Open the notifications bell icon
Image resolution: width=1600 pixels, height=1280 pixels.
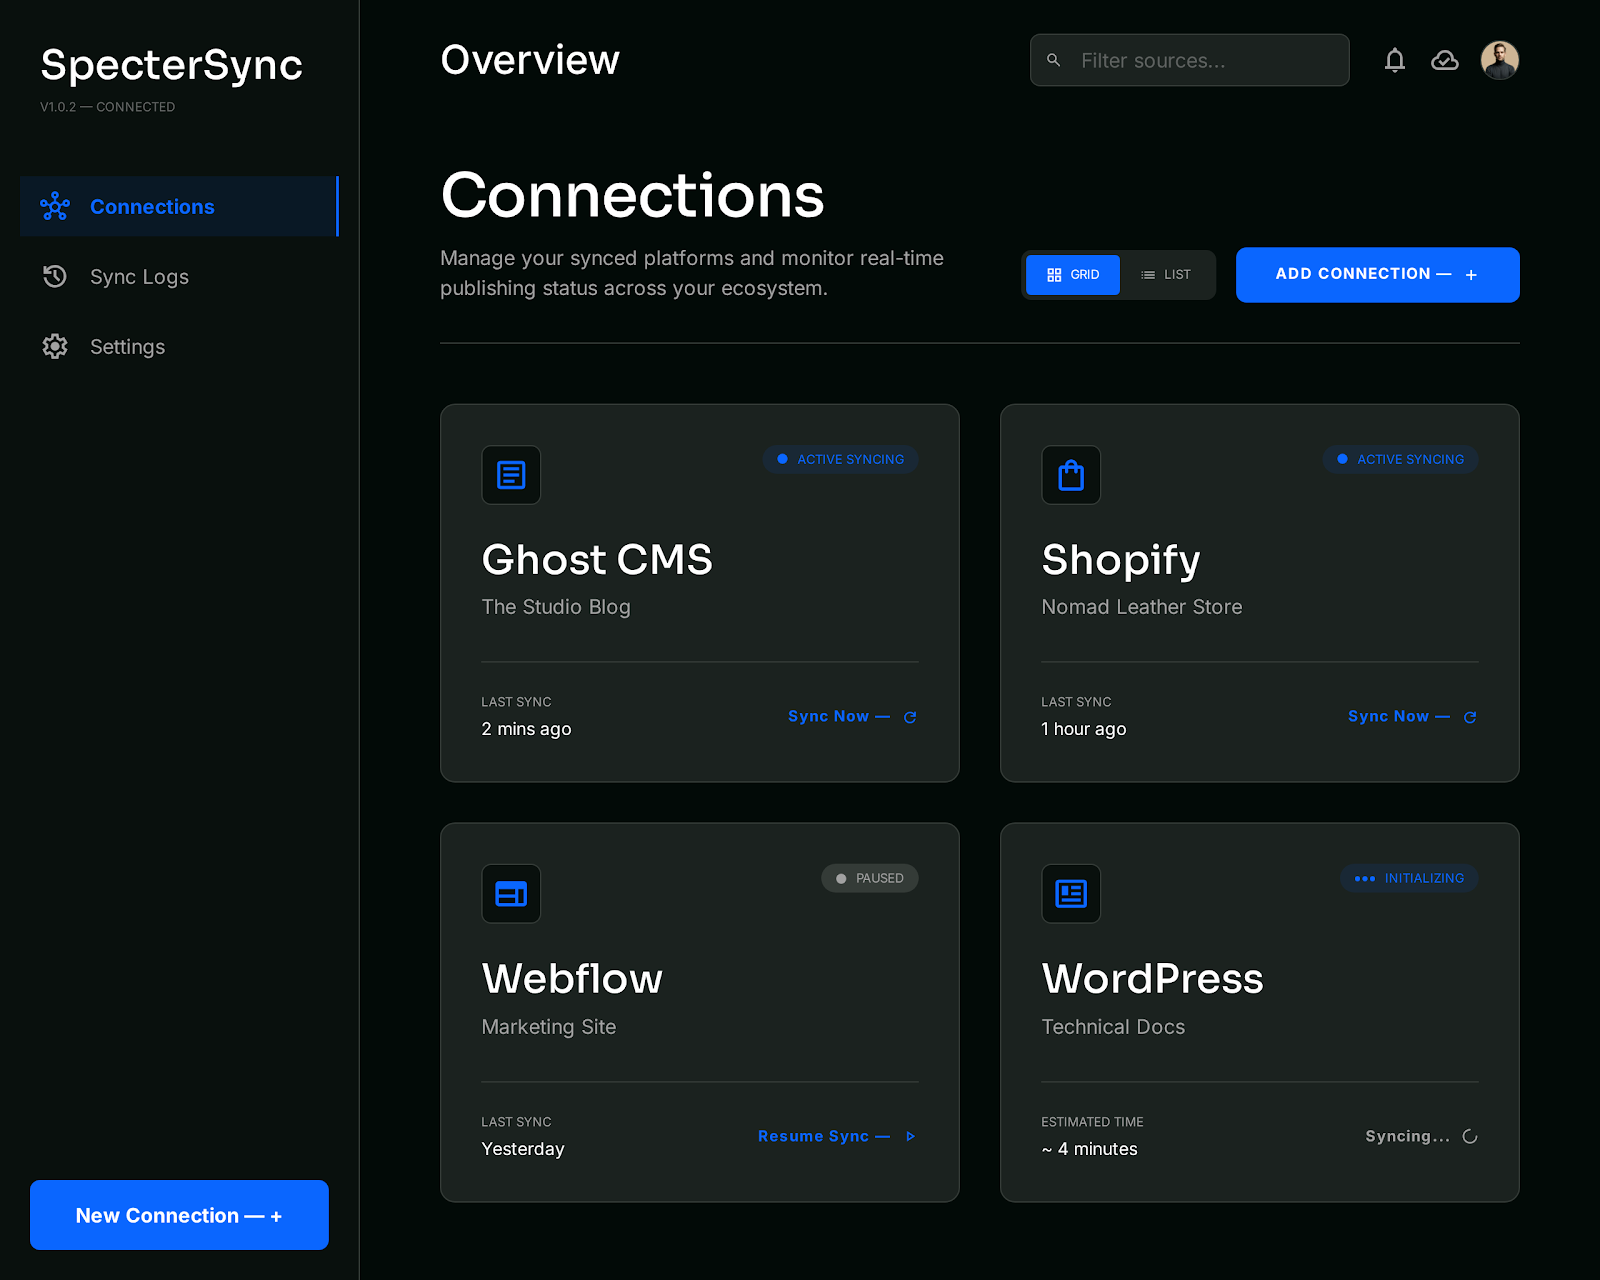1395,60
